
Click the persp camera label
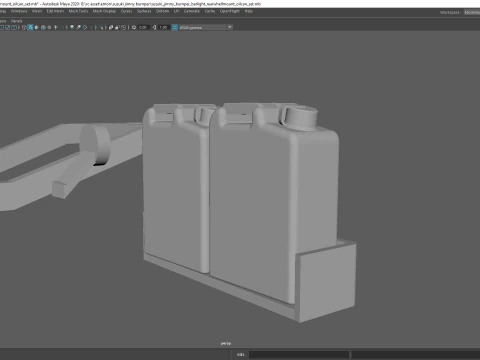[x=226, y=343]
